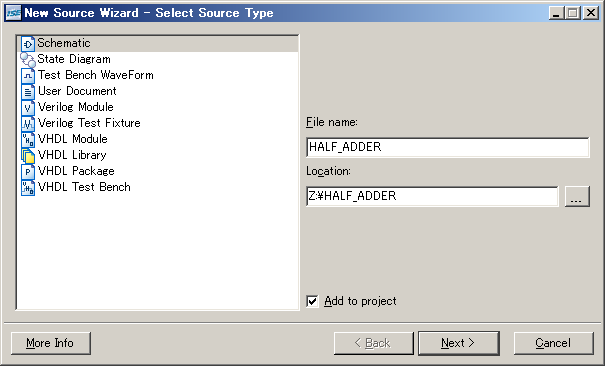The image size is (605, 366).
Task: Select the Verilog Test Fixture icon
Action: pos(28,123)
